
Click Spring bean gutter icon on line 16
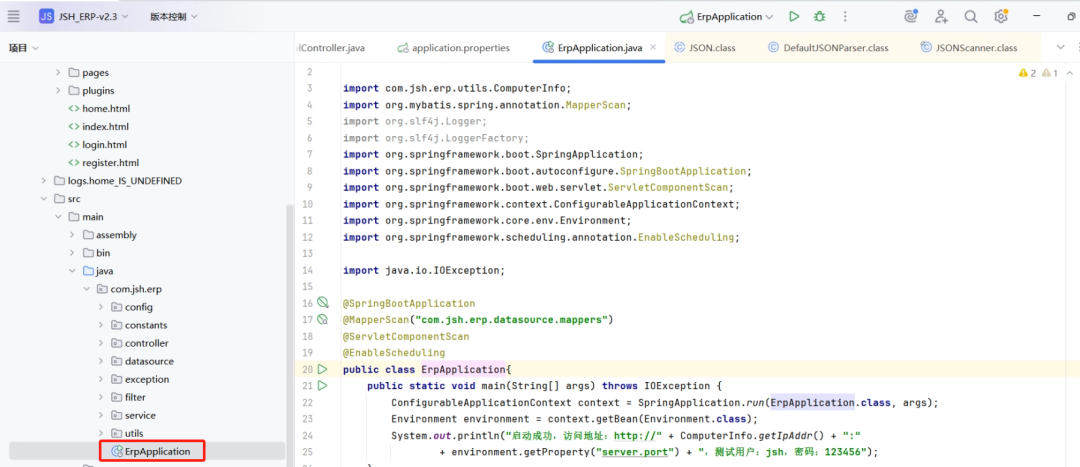(323, 303)
